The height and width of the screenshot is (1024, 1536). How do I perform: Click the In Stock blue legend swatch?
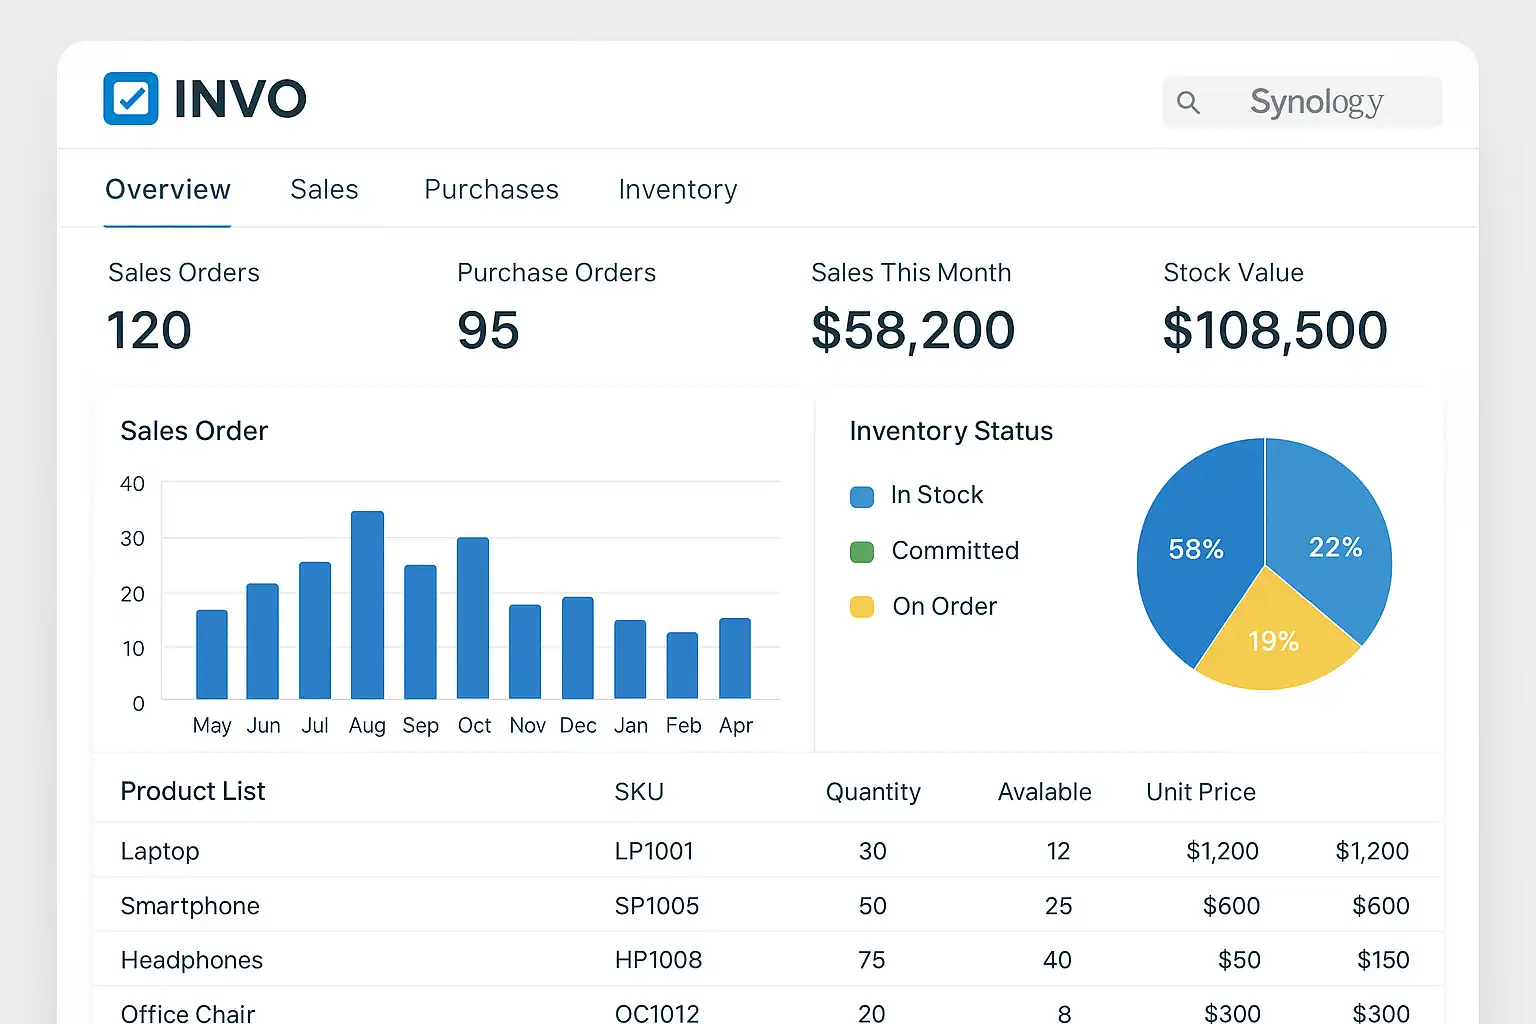click(x=861, y=496)
